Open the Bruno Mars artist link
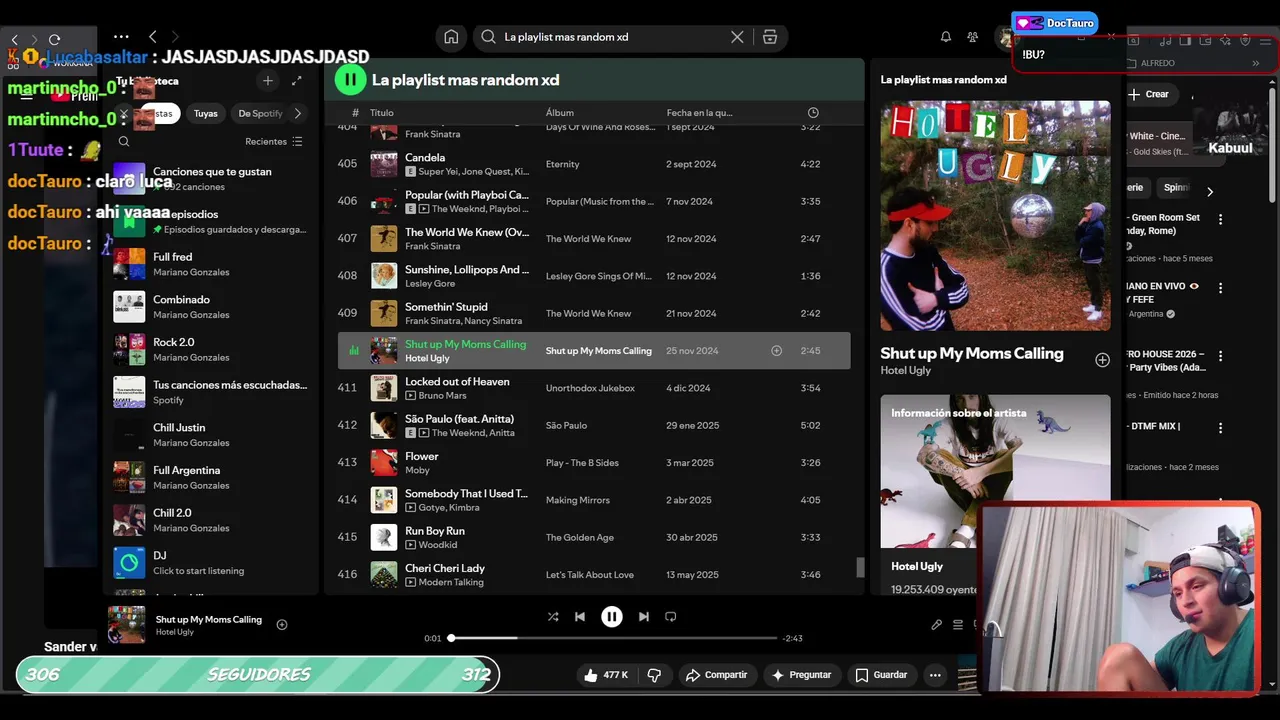 442,396
